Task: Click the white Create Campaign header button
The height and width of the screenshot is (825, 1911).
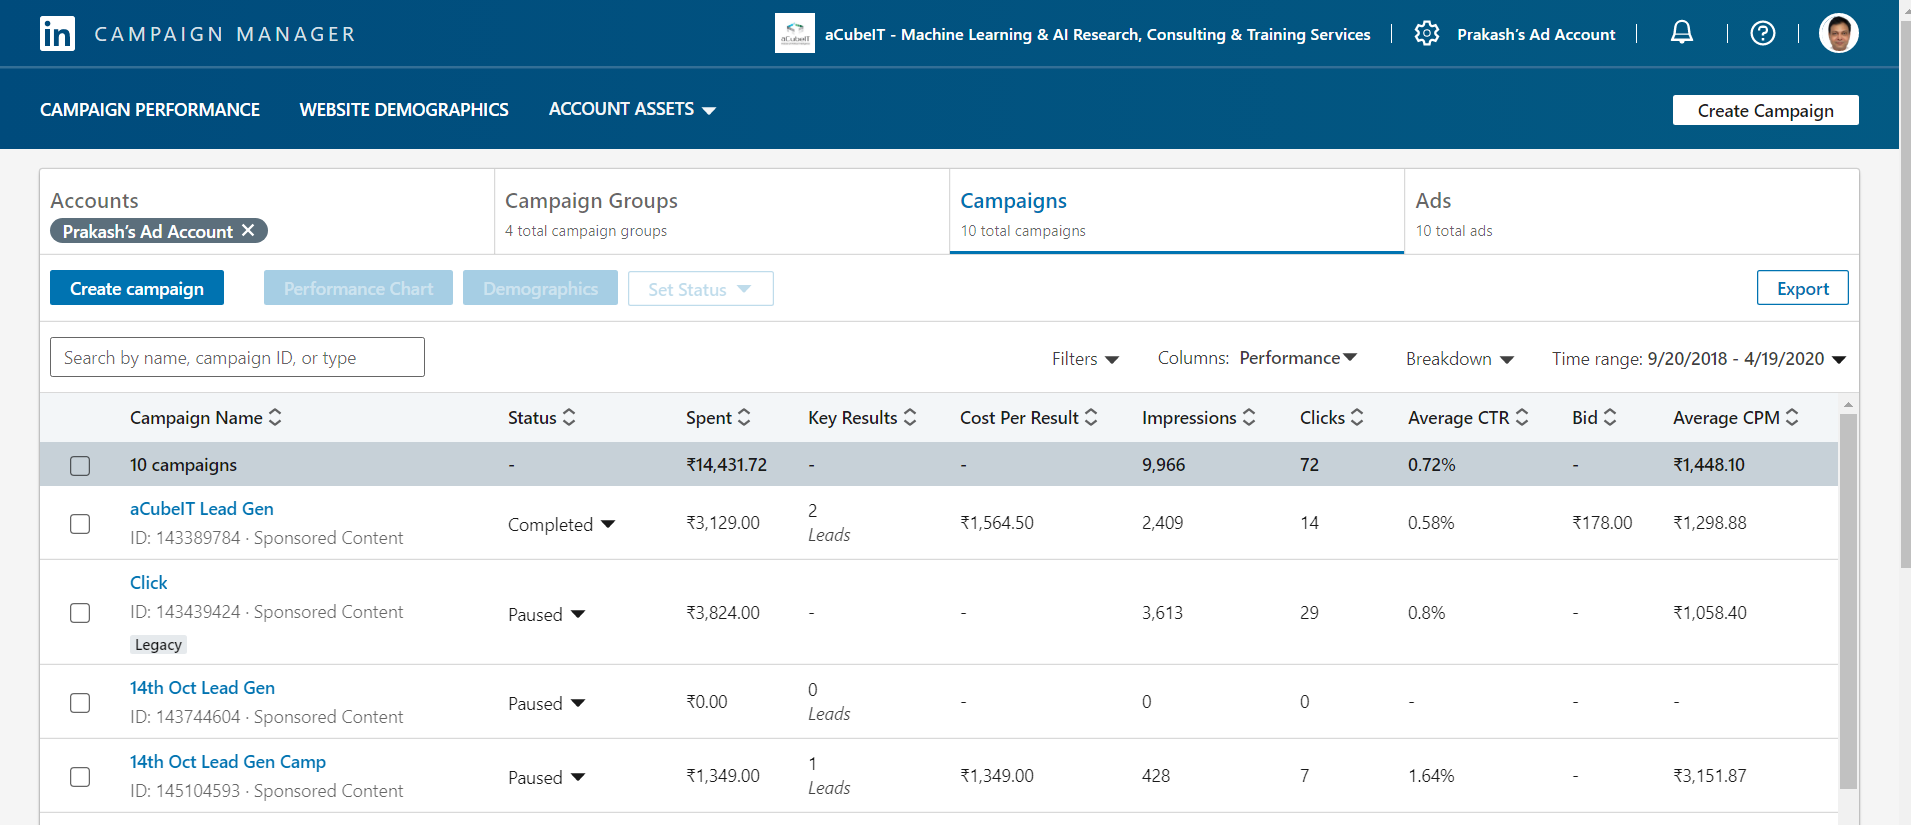Action: (x=1765, y=110)
